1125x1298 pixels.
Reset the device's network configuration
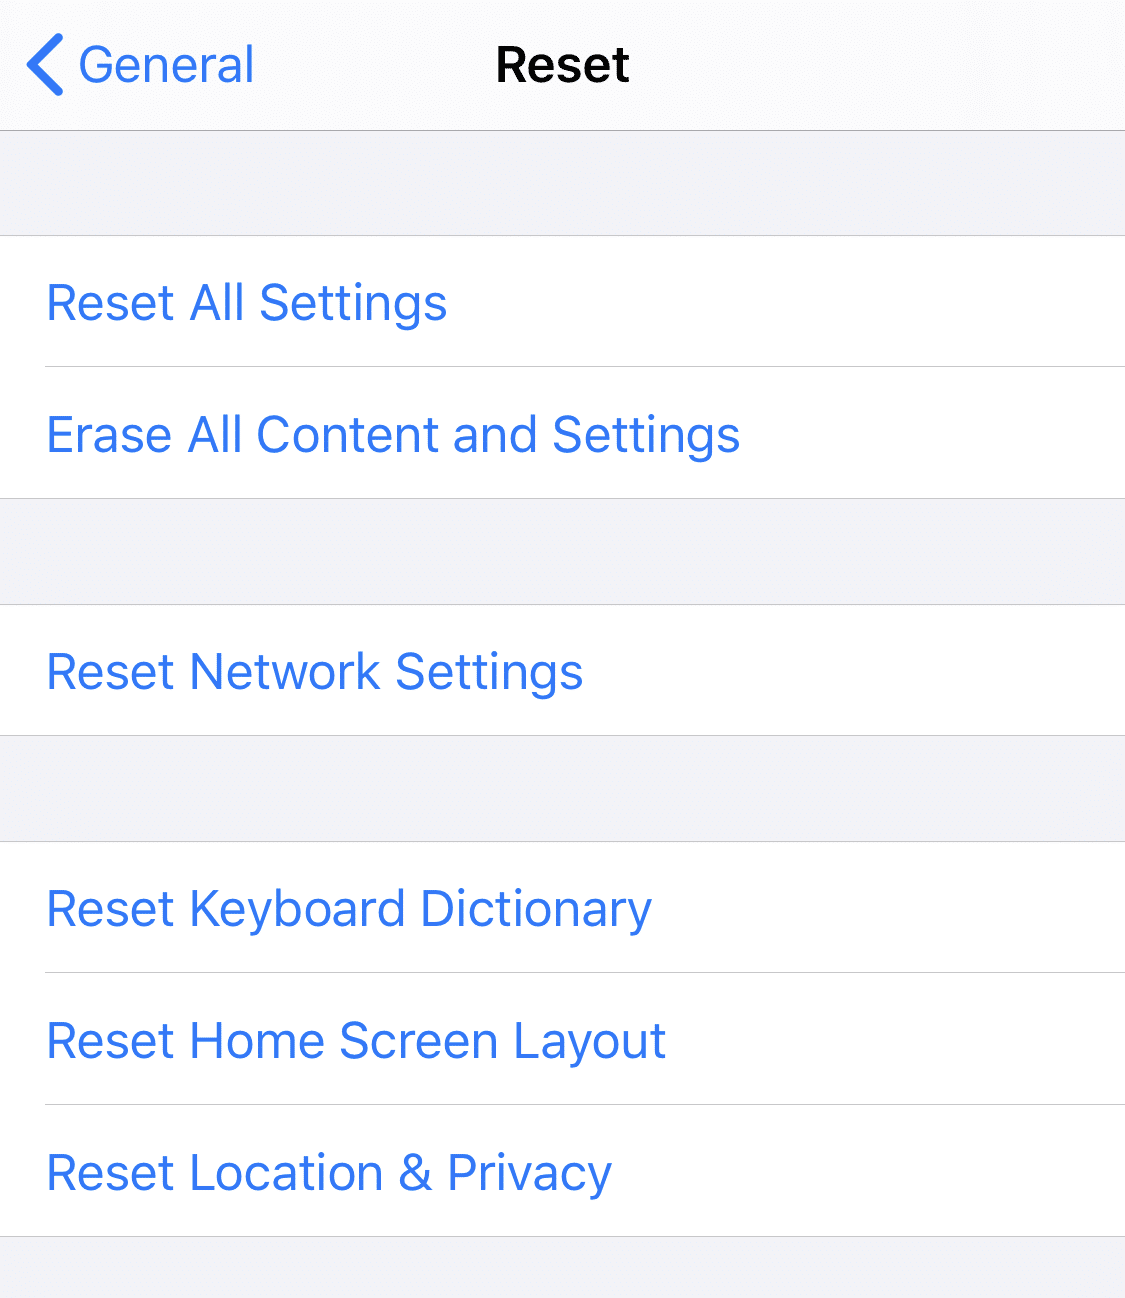click(314, 671)
